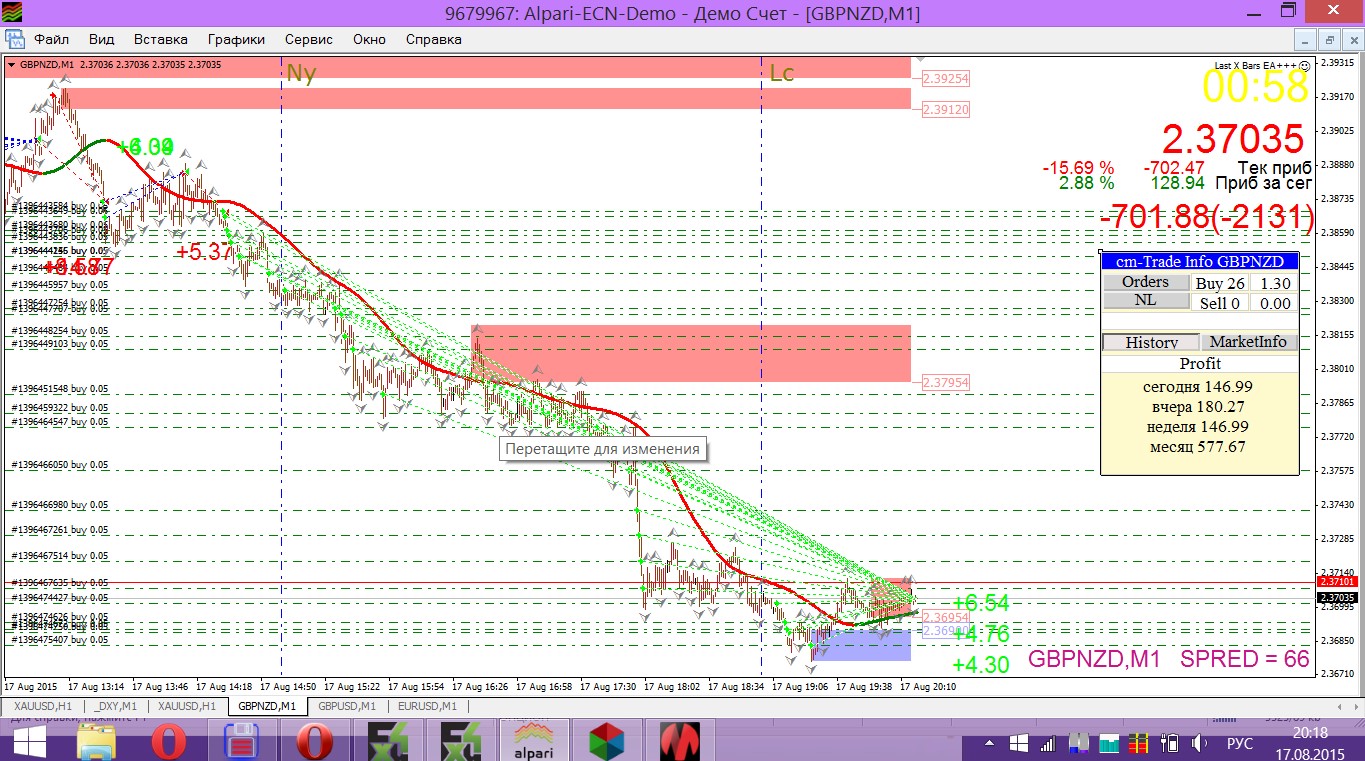Open the Файл menu
Viewport: 1365px width, 761px height.
pyautogui.click(x=51, y=39)
